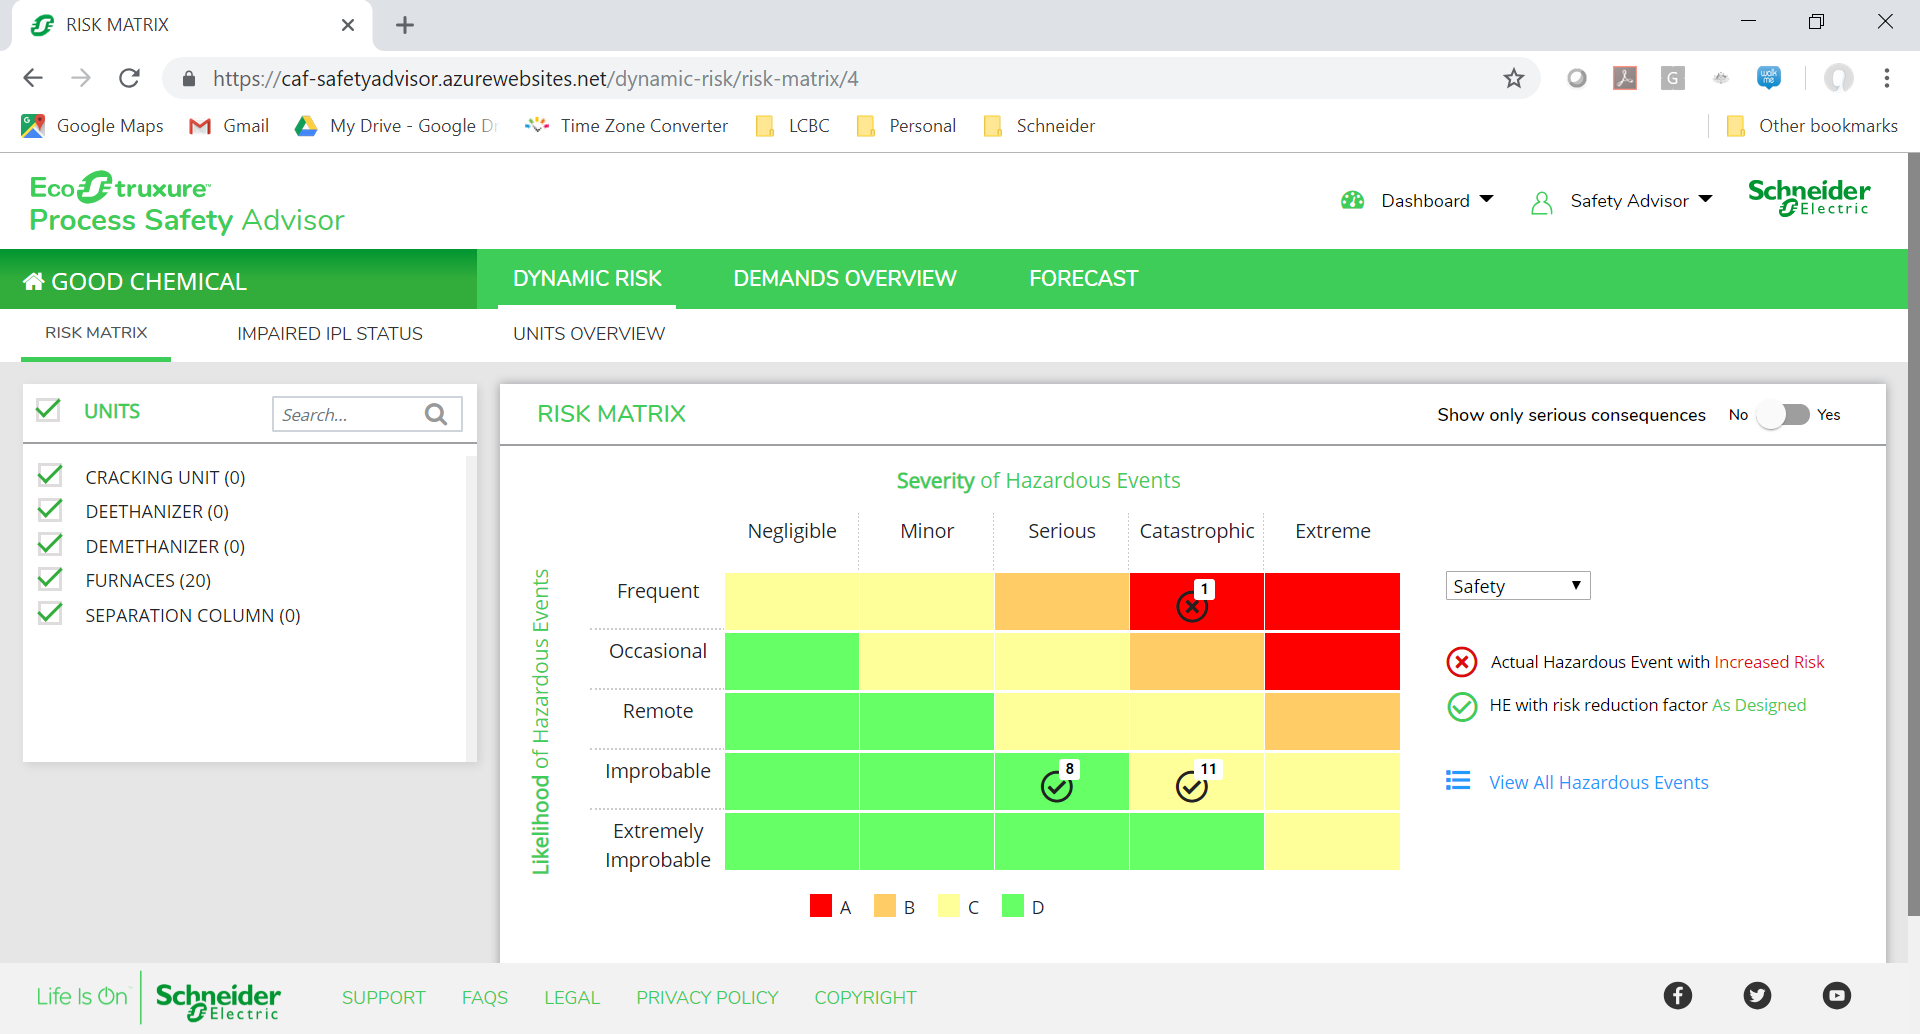Uncheck the DEETHANIZER unit checkbox
1920x1034 pixels.
pos(50,509)
